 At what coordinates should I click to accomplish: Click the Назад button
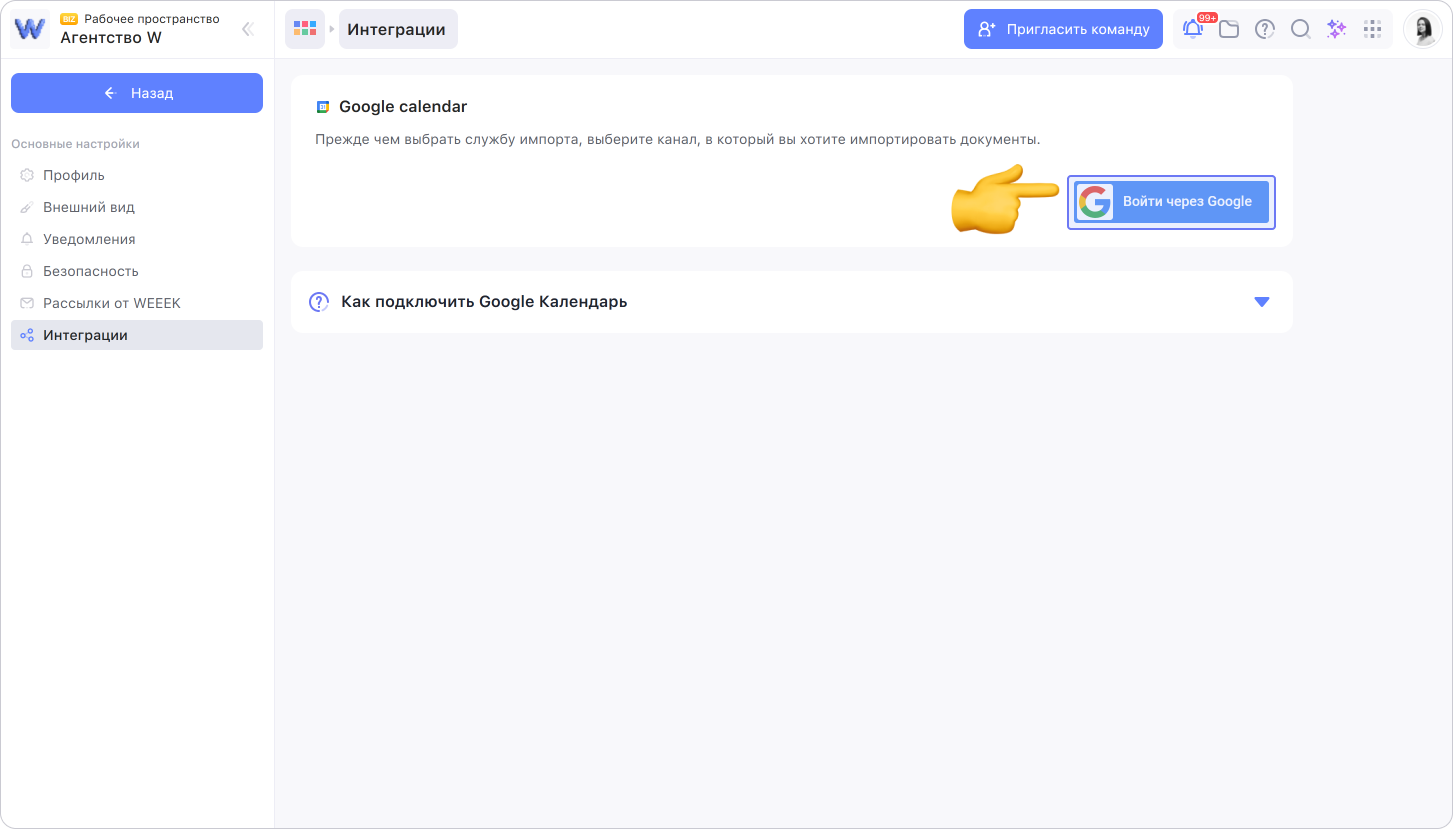tap(137, 93)
